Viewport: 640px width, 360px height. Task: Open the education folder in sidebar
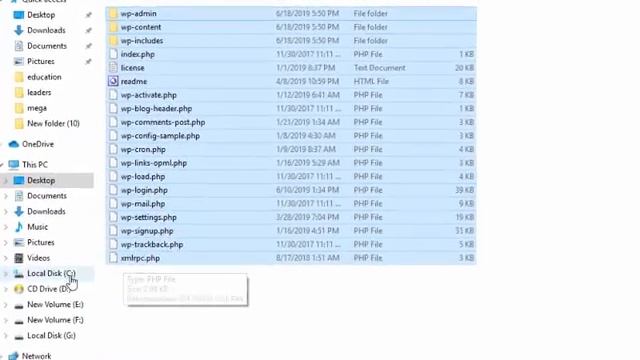(x=44, y=77)
